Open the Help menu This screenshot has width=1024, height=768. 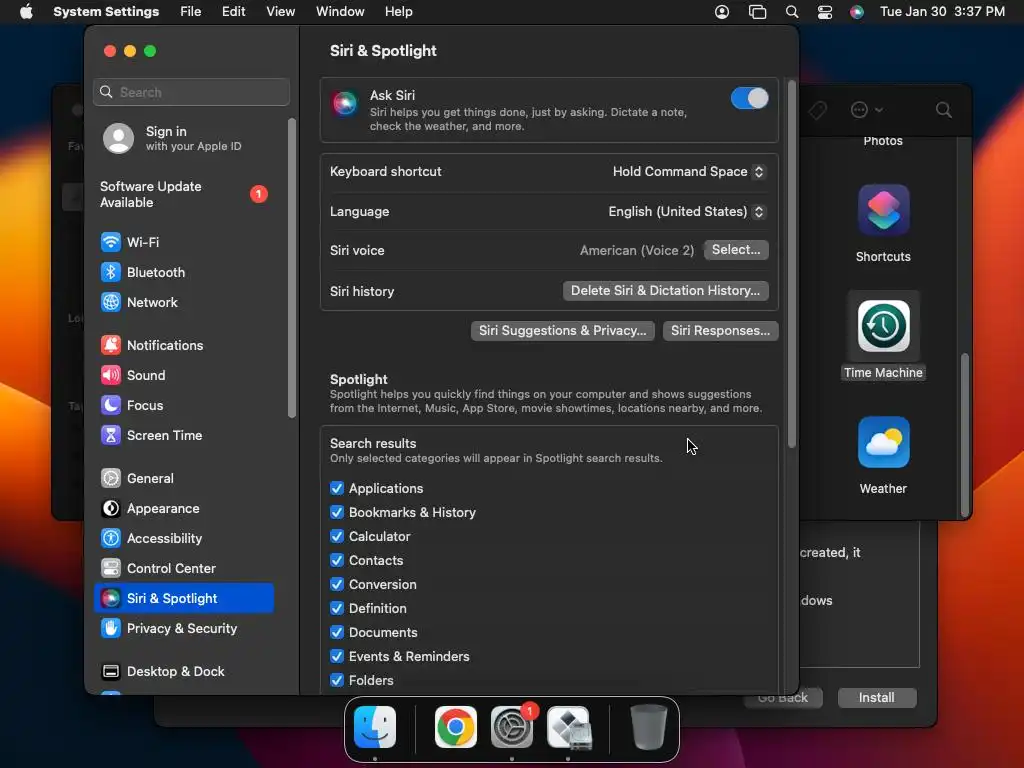[x=398, y=12]
